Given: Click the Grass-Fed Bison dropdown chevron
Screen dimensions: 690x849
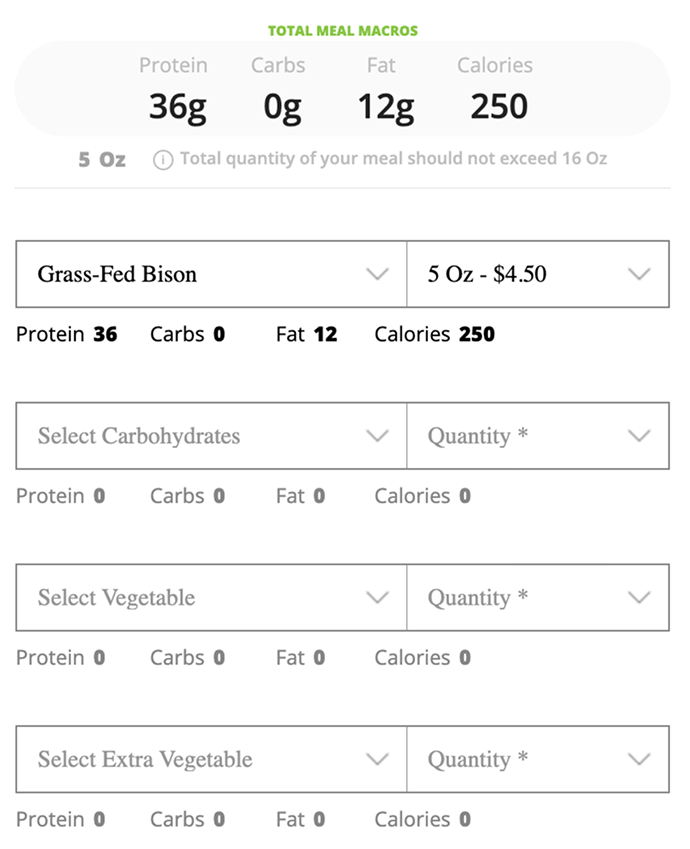Looking at the screenshot, I should (x=378, y=274).
